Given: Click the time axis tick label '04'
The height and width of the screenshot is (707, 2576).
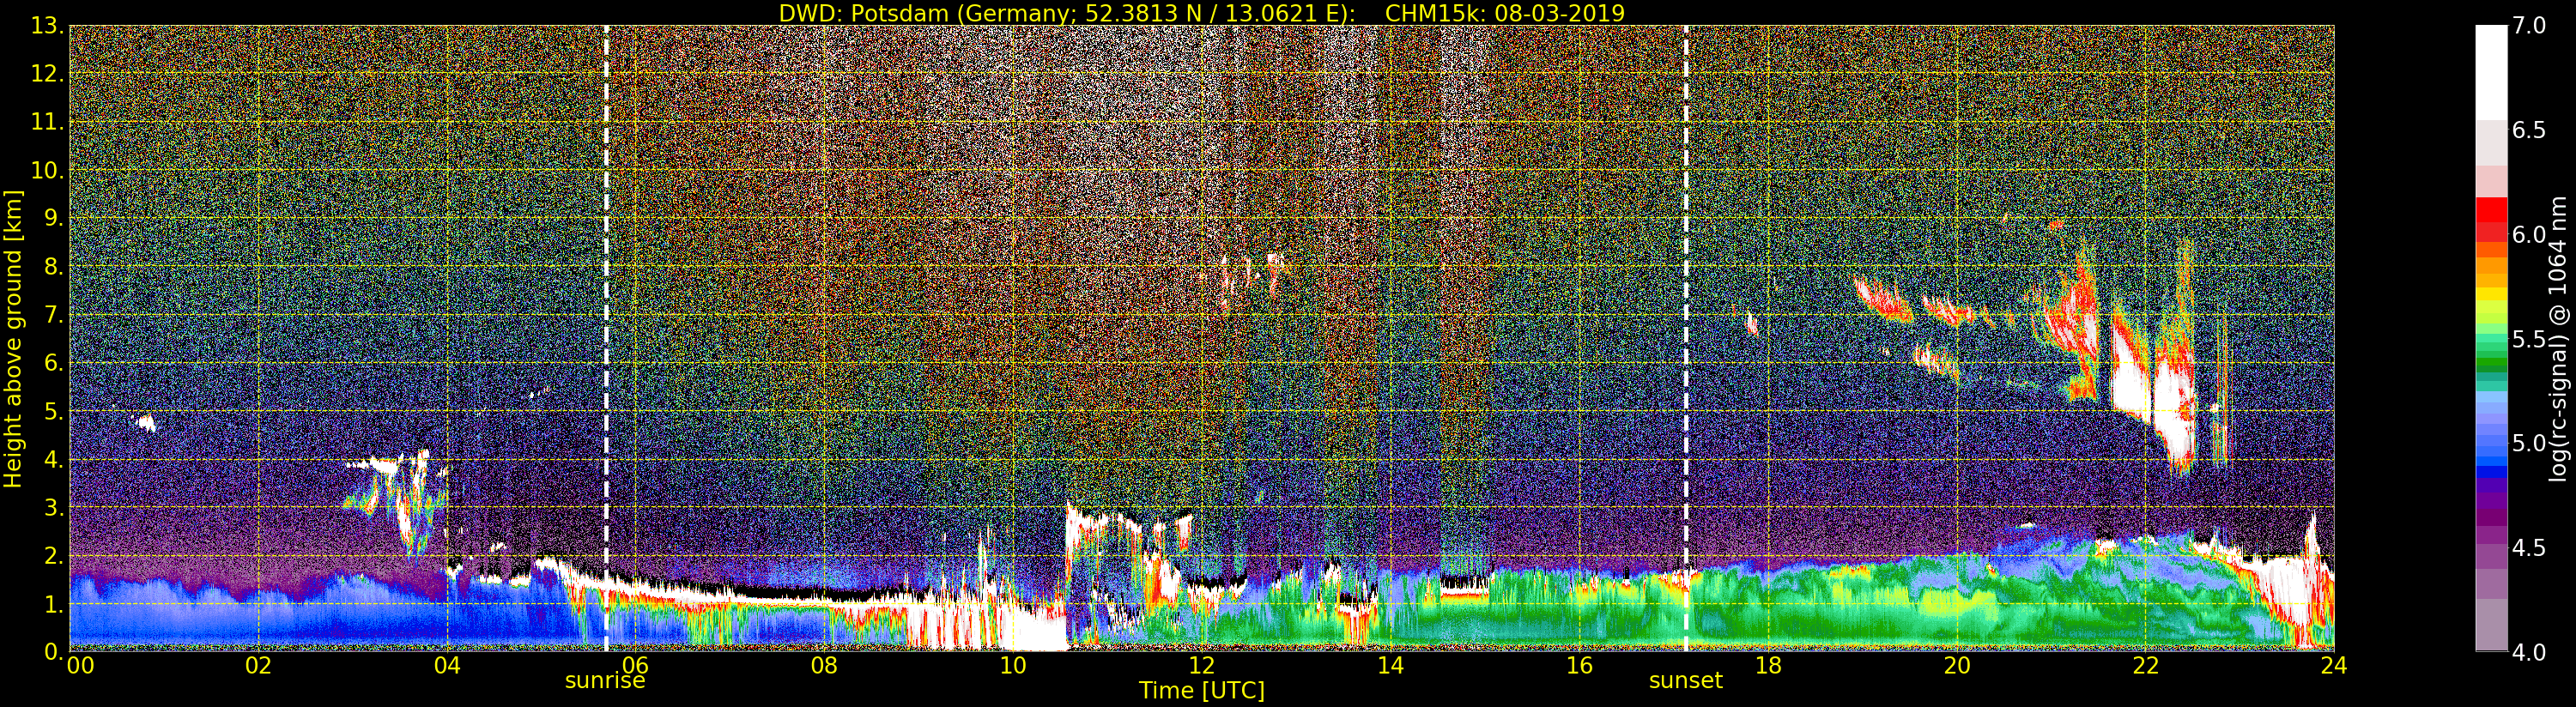Looking at the screenshot, I should click(447, 666).
